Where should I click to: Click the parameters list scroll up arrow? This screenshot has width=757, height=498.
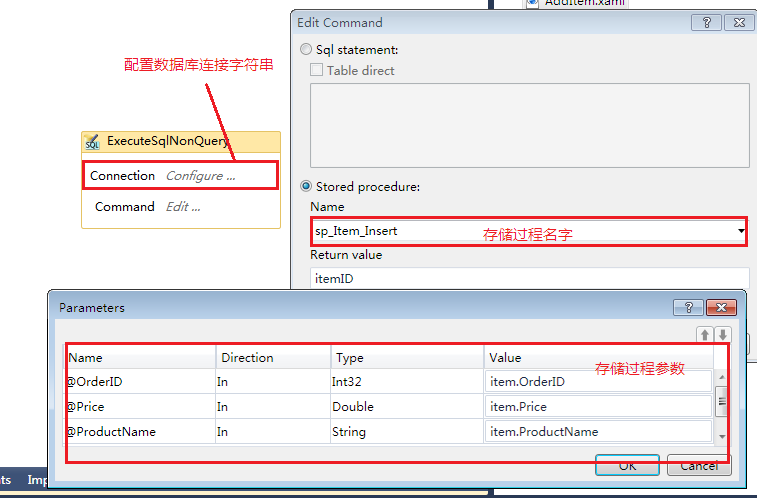pyautogui.click(x=722, y=377)
